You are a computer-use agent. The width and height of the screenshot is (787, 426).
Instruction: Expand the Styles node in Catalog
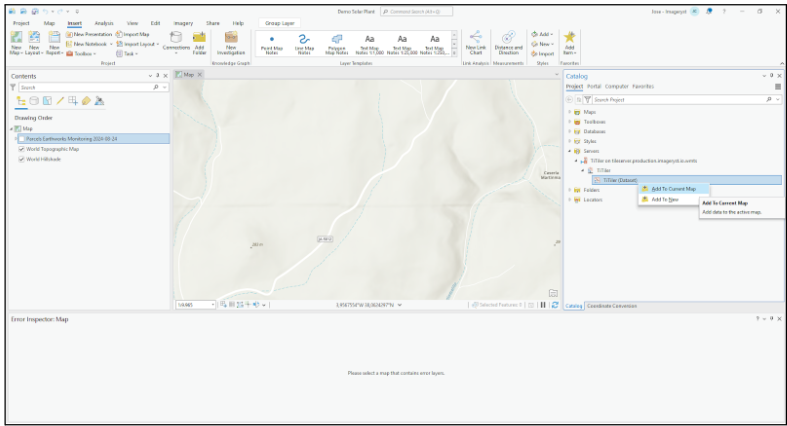coord(570,141)
